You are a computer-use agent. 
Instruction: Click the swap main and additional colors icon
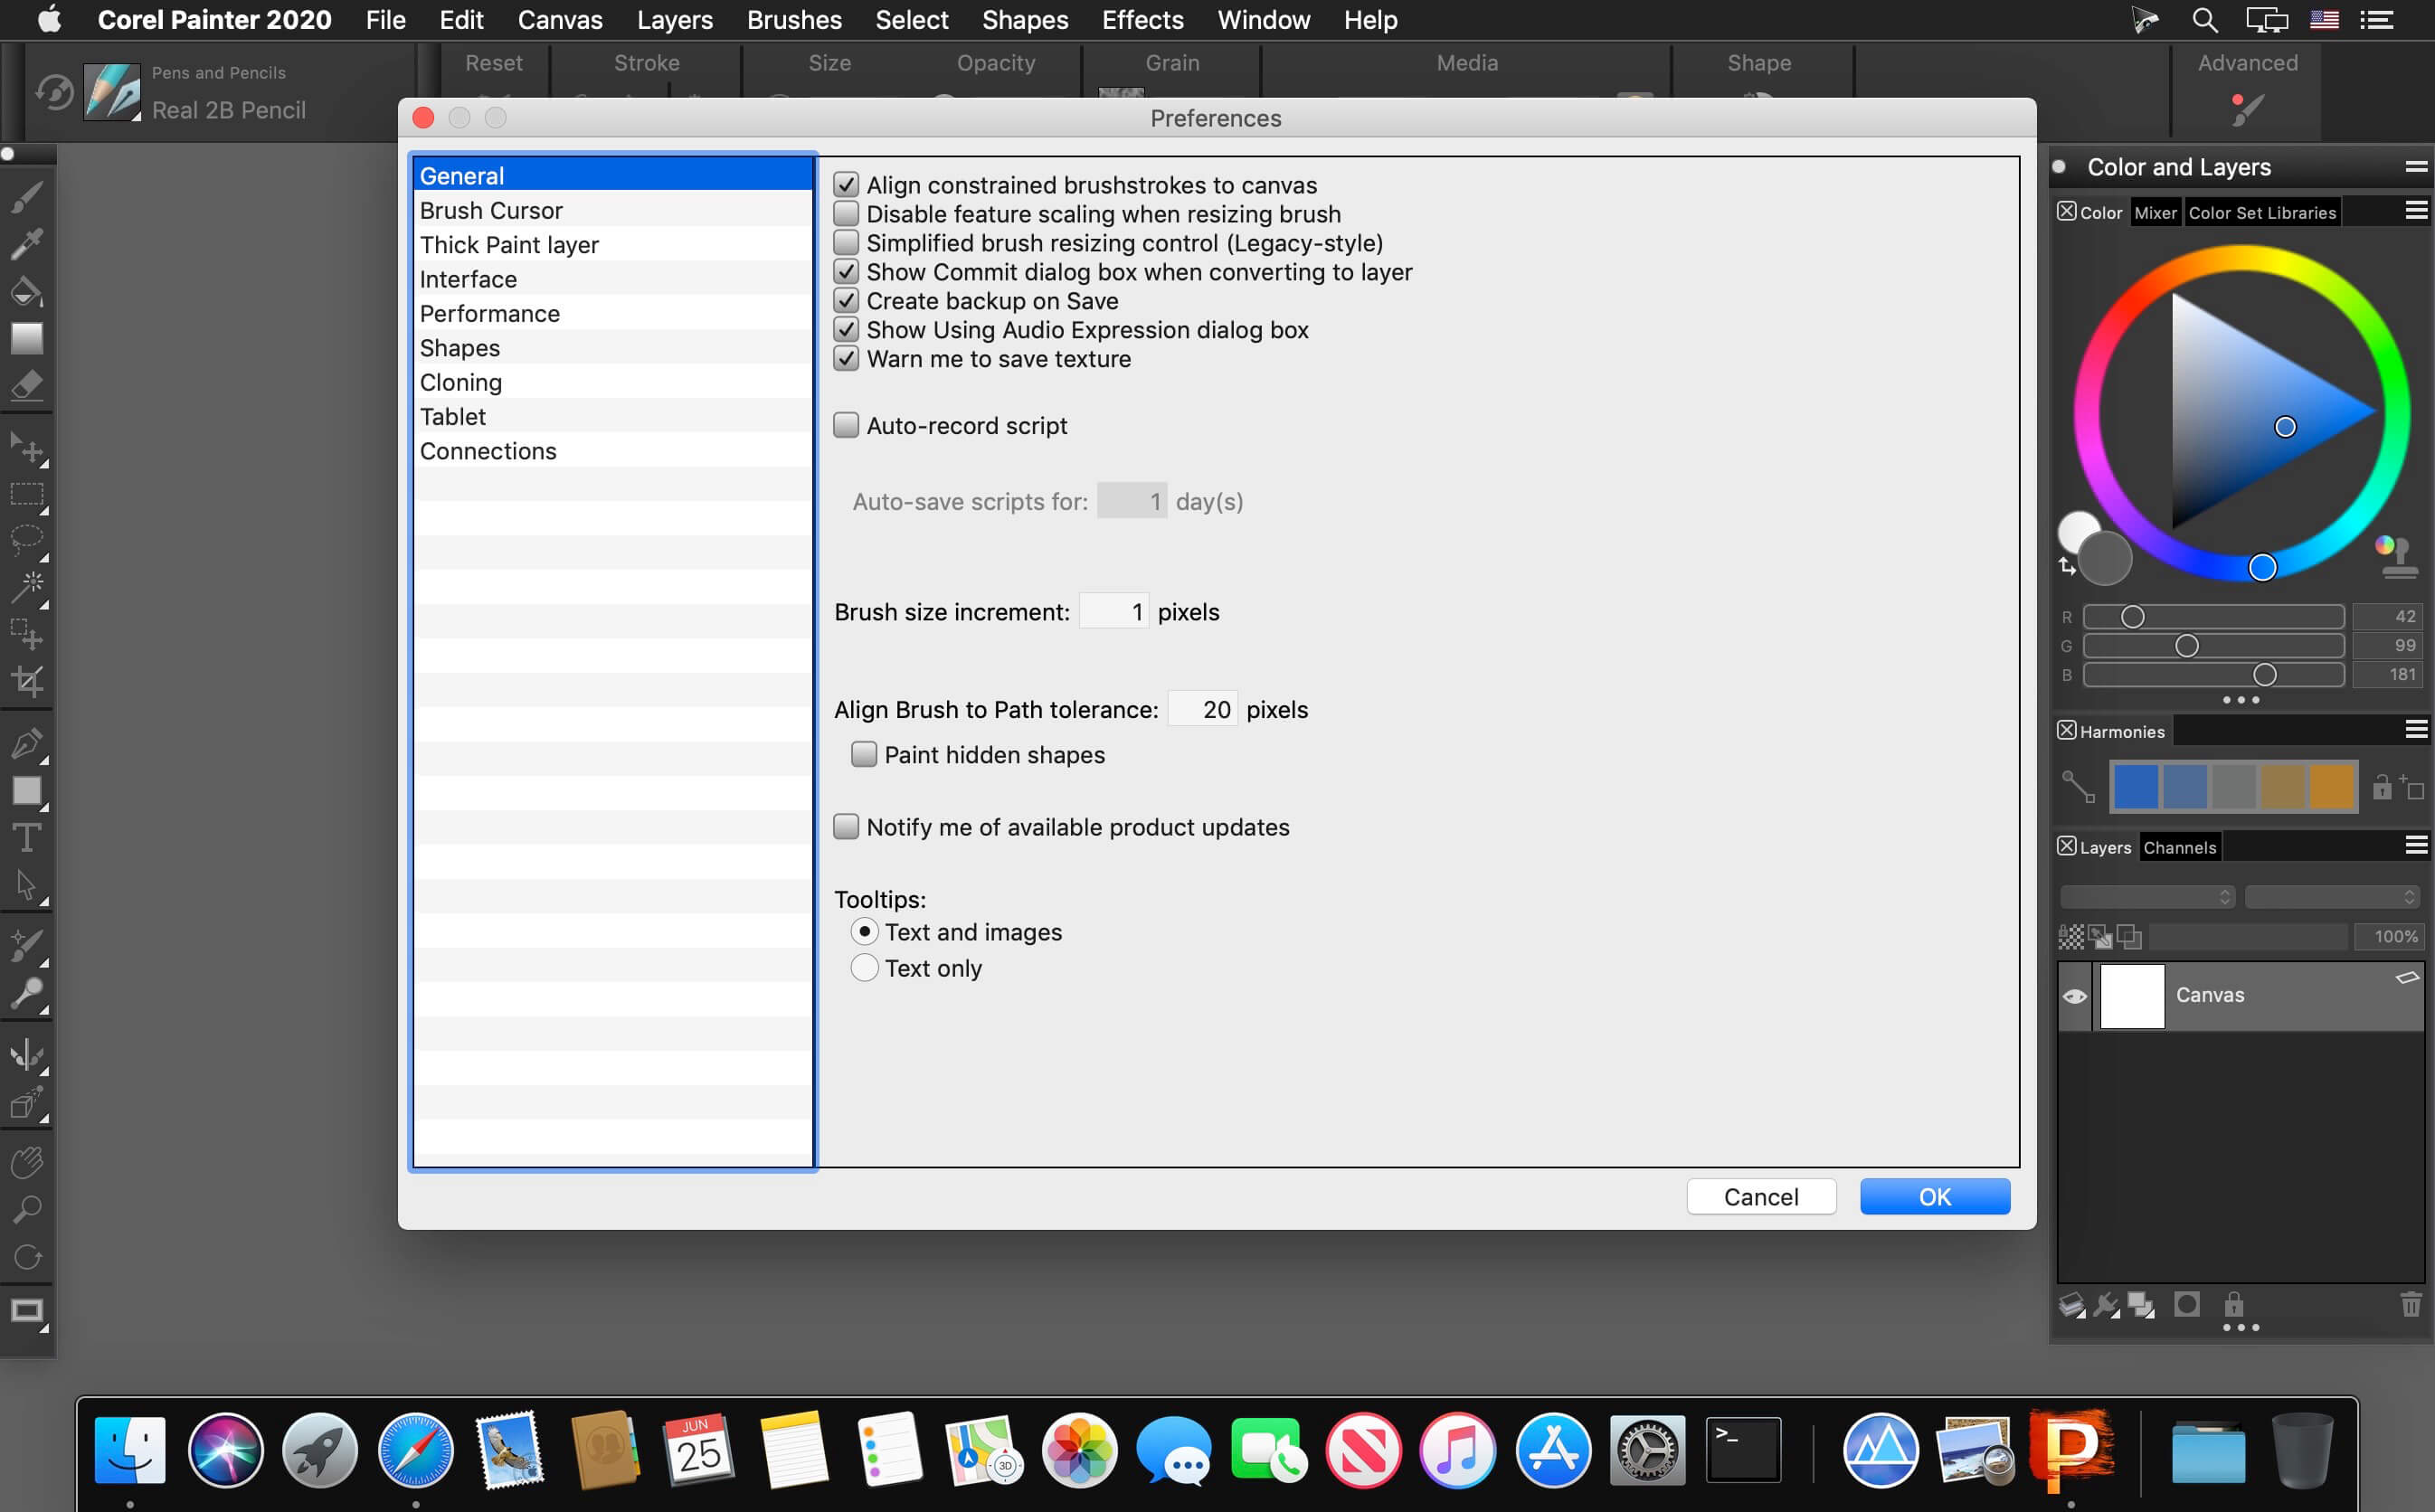pyautogui.click(x=2067, y=567)
